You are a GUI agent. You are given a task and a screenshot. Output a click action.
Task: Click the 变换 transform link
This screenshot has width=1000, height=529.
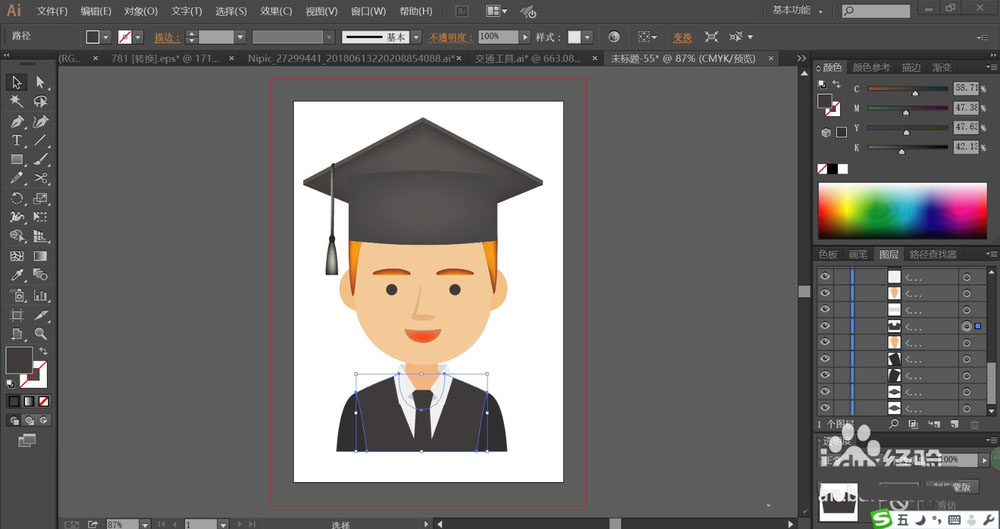682,37
